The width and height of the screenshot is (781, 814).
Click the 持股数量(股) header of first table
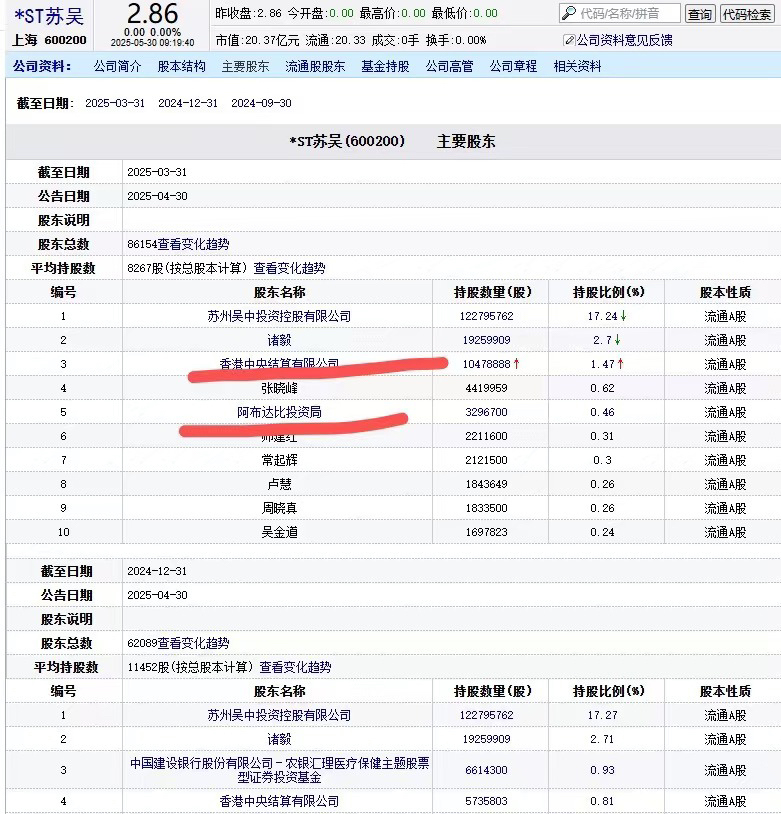point(493,292)
